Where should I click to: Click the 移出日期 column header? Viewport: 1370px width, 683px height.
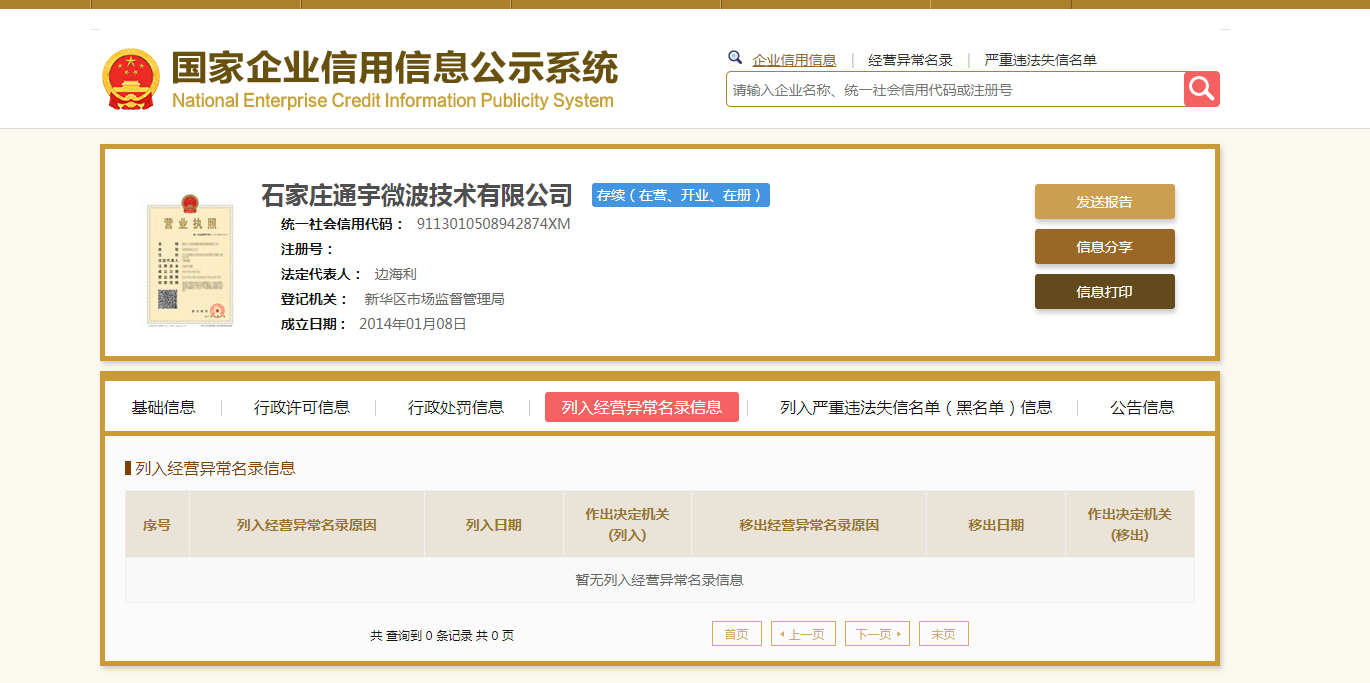point(996,524)
